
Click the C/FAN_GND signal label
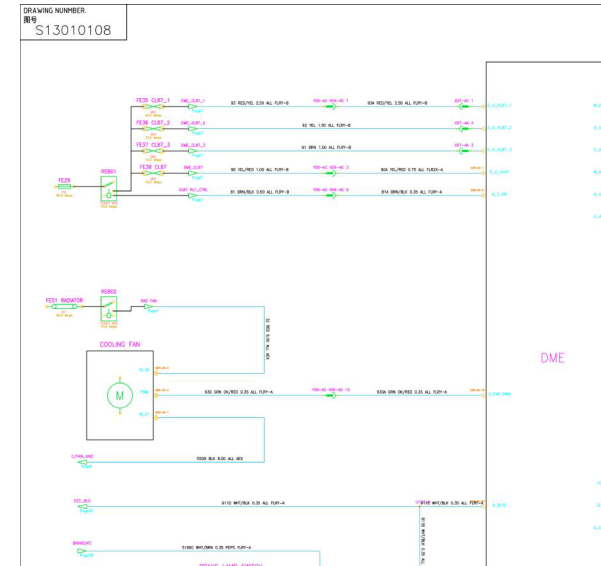point(82,456)
